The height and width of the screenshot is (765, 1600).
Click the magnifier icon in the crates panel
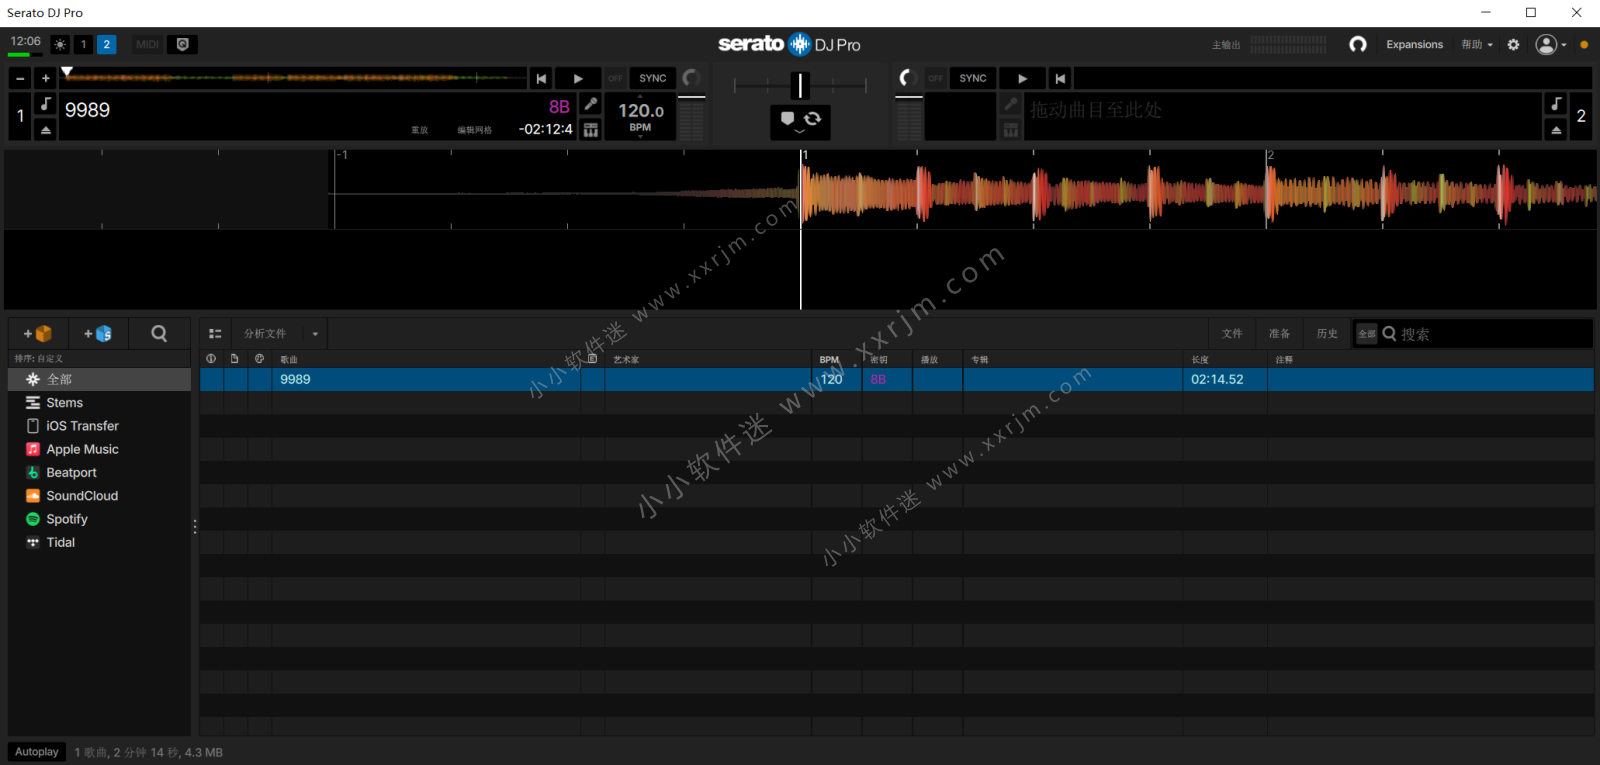point(159,334)
